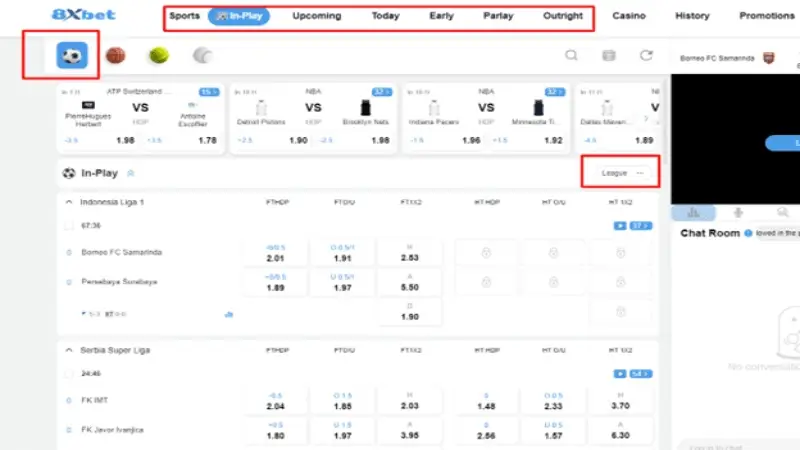This screenshot has width=800, height=450.
Task: Click the refresh odds icon
Action: click(647, 56)
